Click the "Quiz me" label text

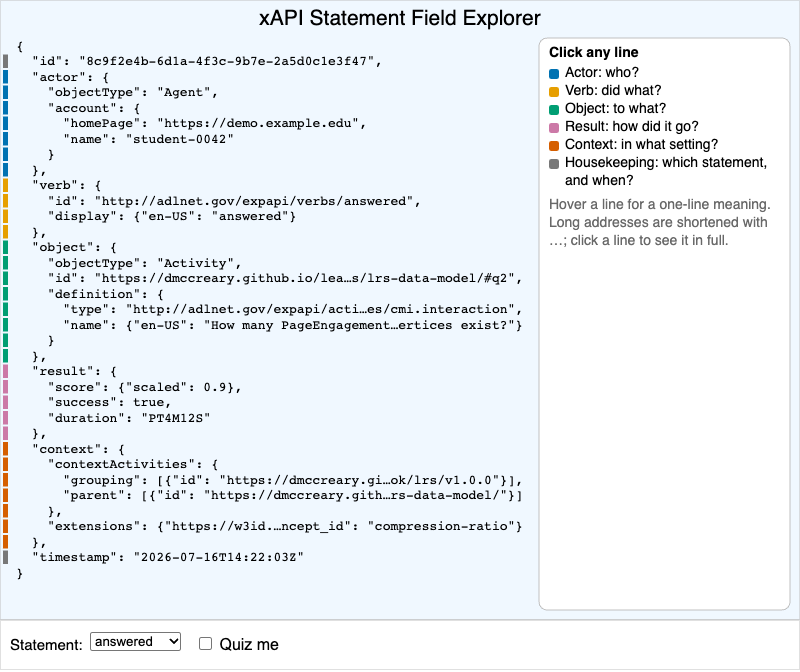(249, 644)
